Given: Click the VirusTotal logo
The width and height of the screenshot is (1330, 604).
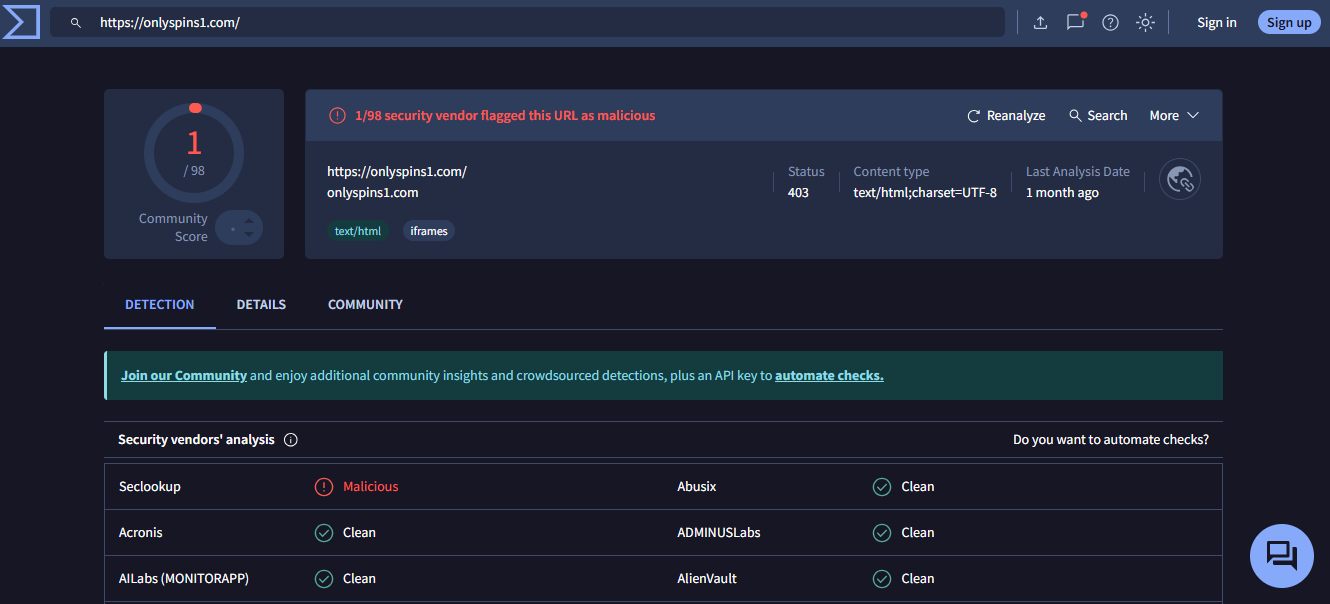Looking at the screenshot, I should coord(20,22).
